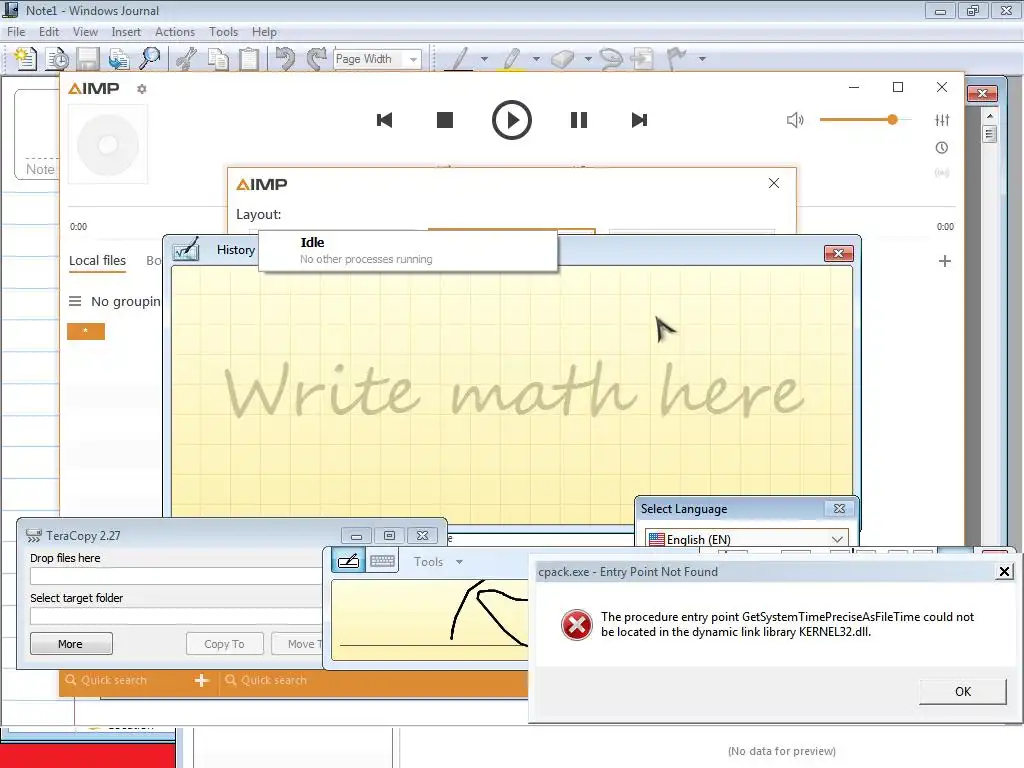Open the View menu

pos(85,31)
